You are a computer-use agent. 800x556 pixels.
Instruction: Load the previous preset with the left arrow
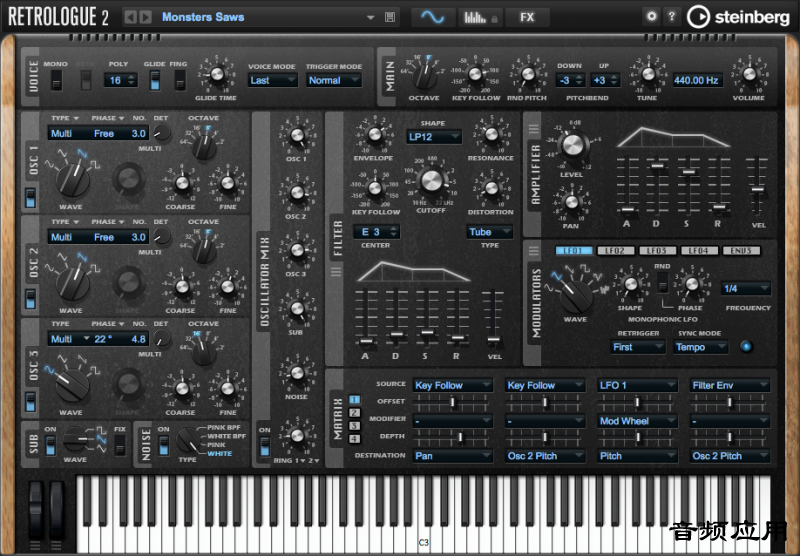pyautogui.click(x=131, y=17)
